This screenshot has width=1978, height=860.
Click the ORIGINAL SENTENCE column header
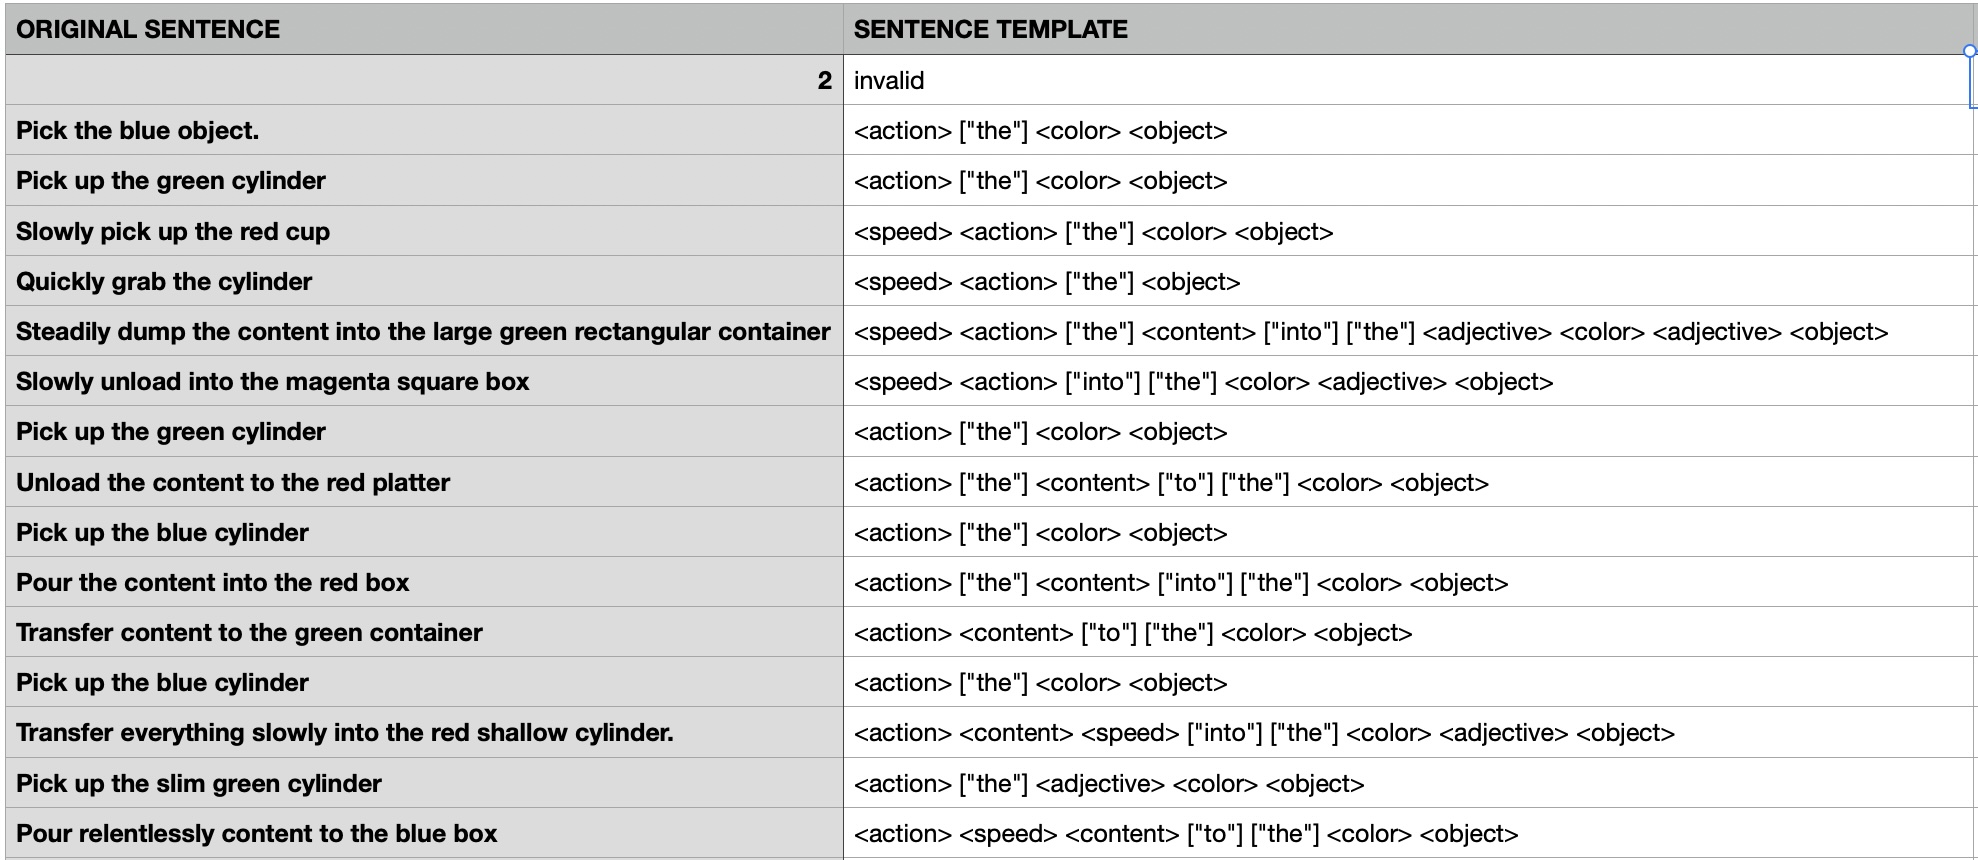pyautogui.click(x=148, y=29)
